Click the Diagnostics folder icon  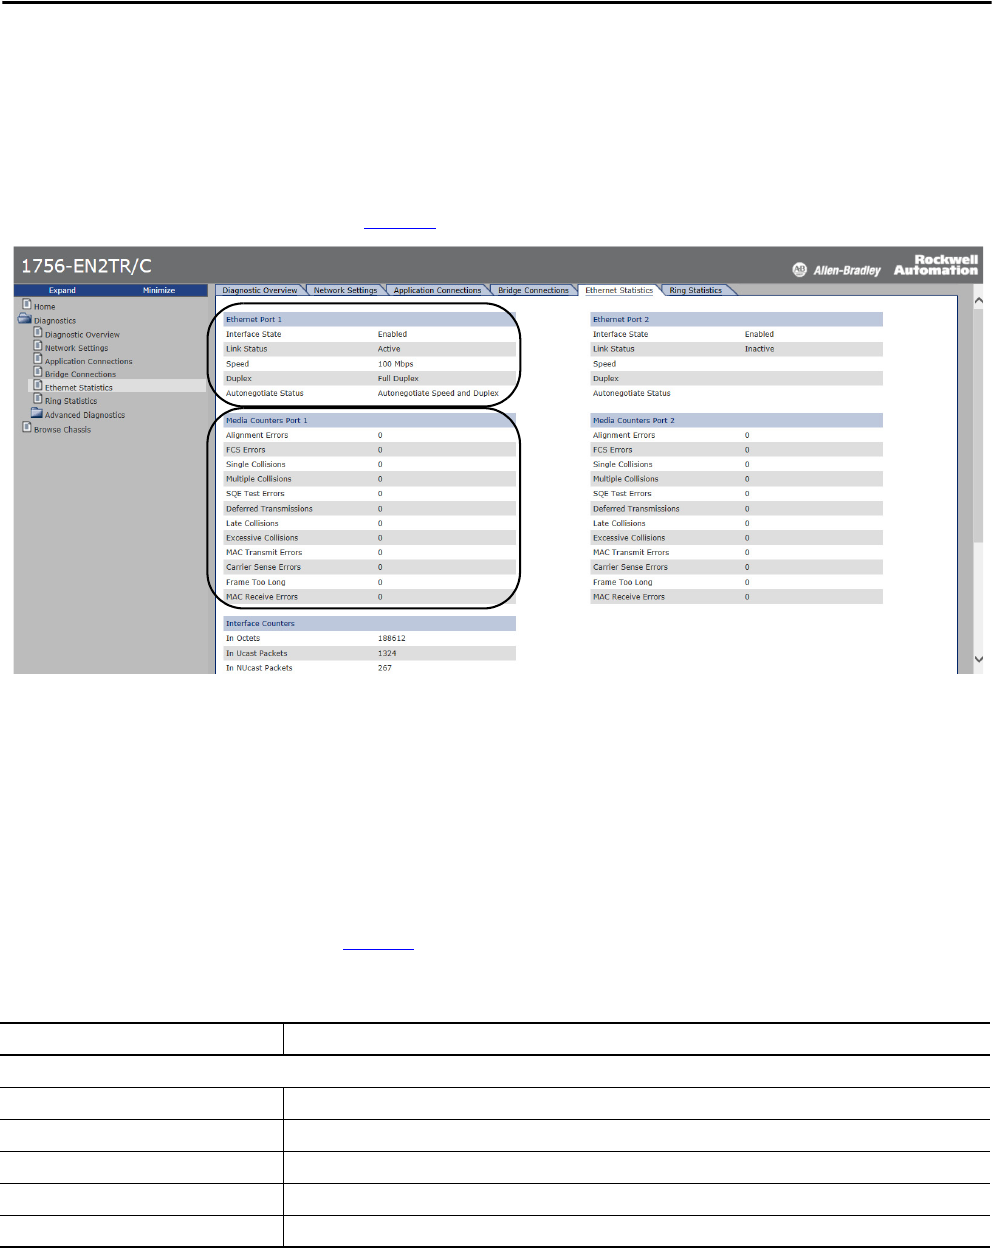[25, 319]
